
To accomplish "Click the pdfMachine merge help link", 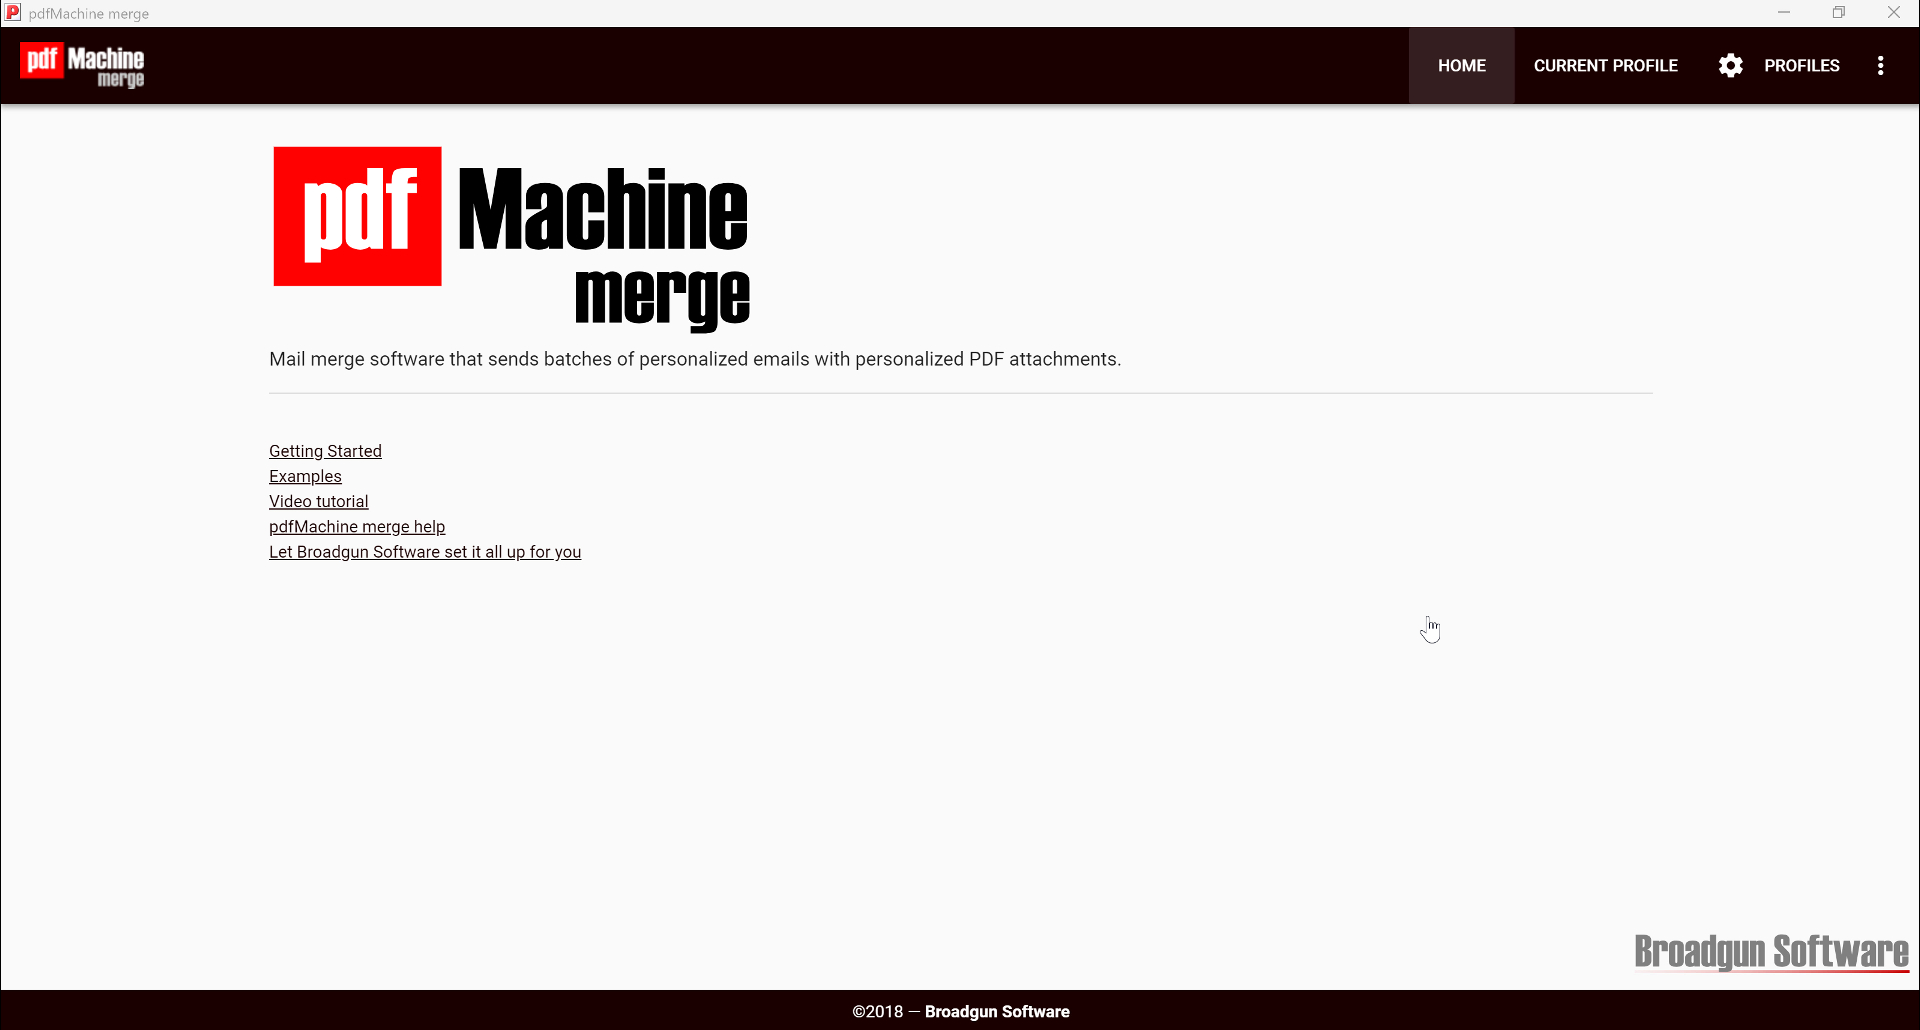I will pos(357,527).
